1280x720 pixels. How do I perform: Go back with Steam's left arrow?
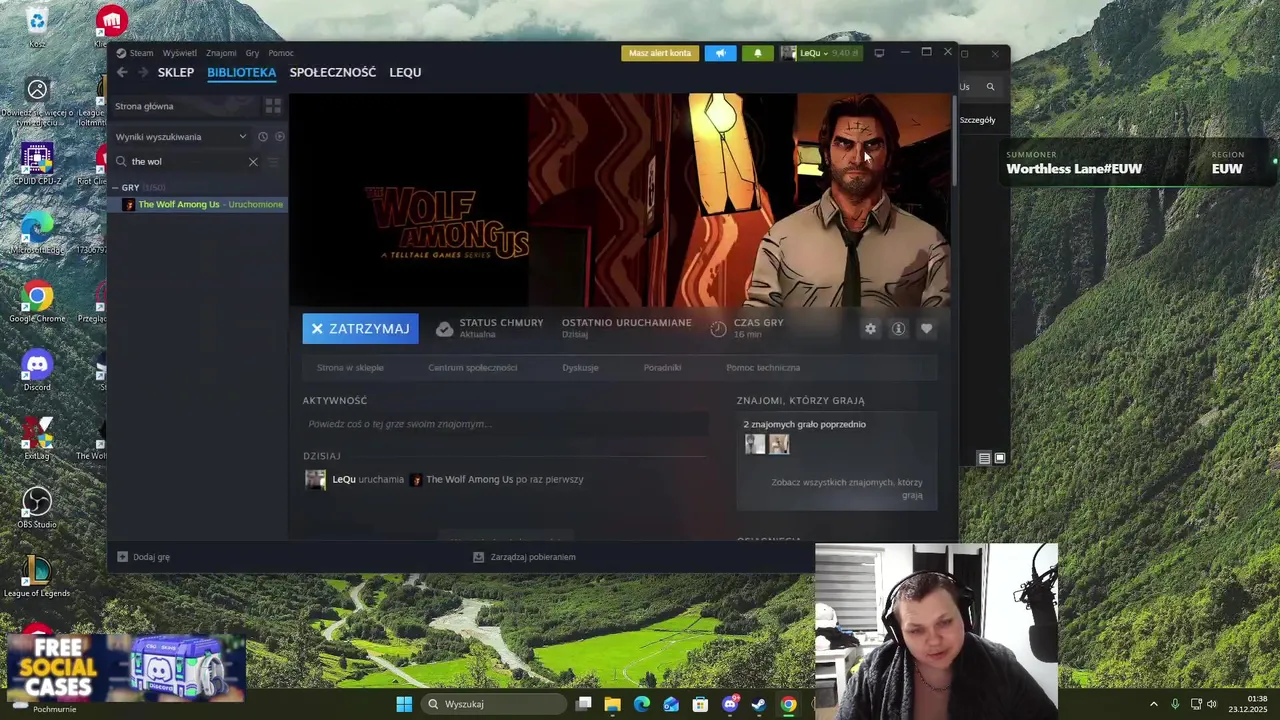tap(122, 72)
